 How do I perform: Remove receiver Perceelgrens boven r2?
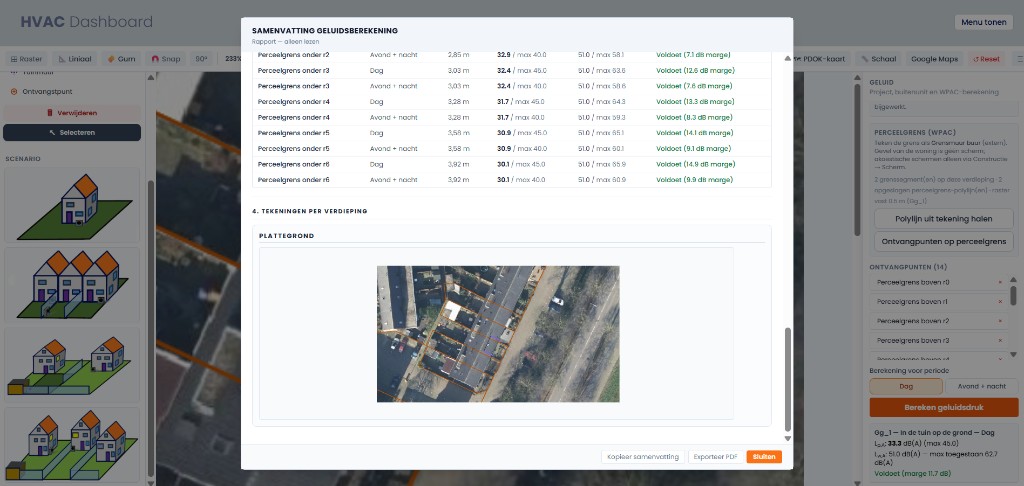pyautogui.click(x=1000, y=321)
